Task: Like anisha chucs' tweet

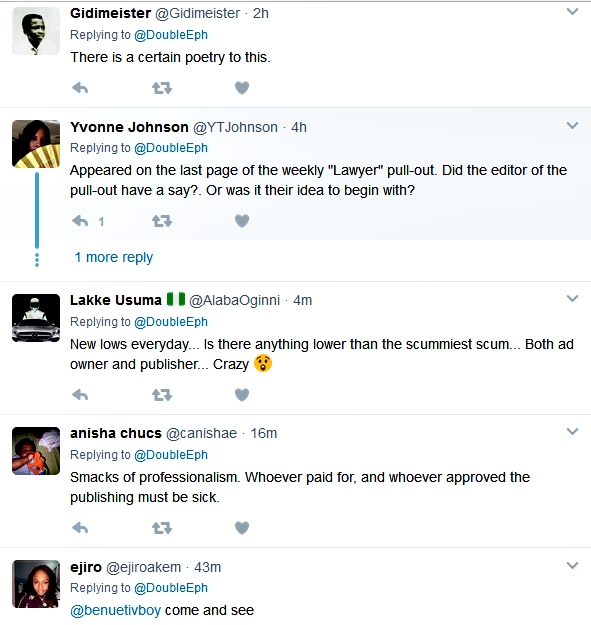Action: (x=242, y=528)
